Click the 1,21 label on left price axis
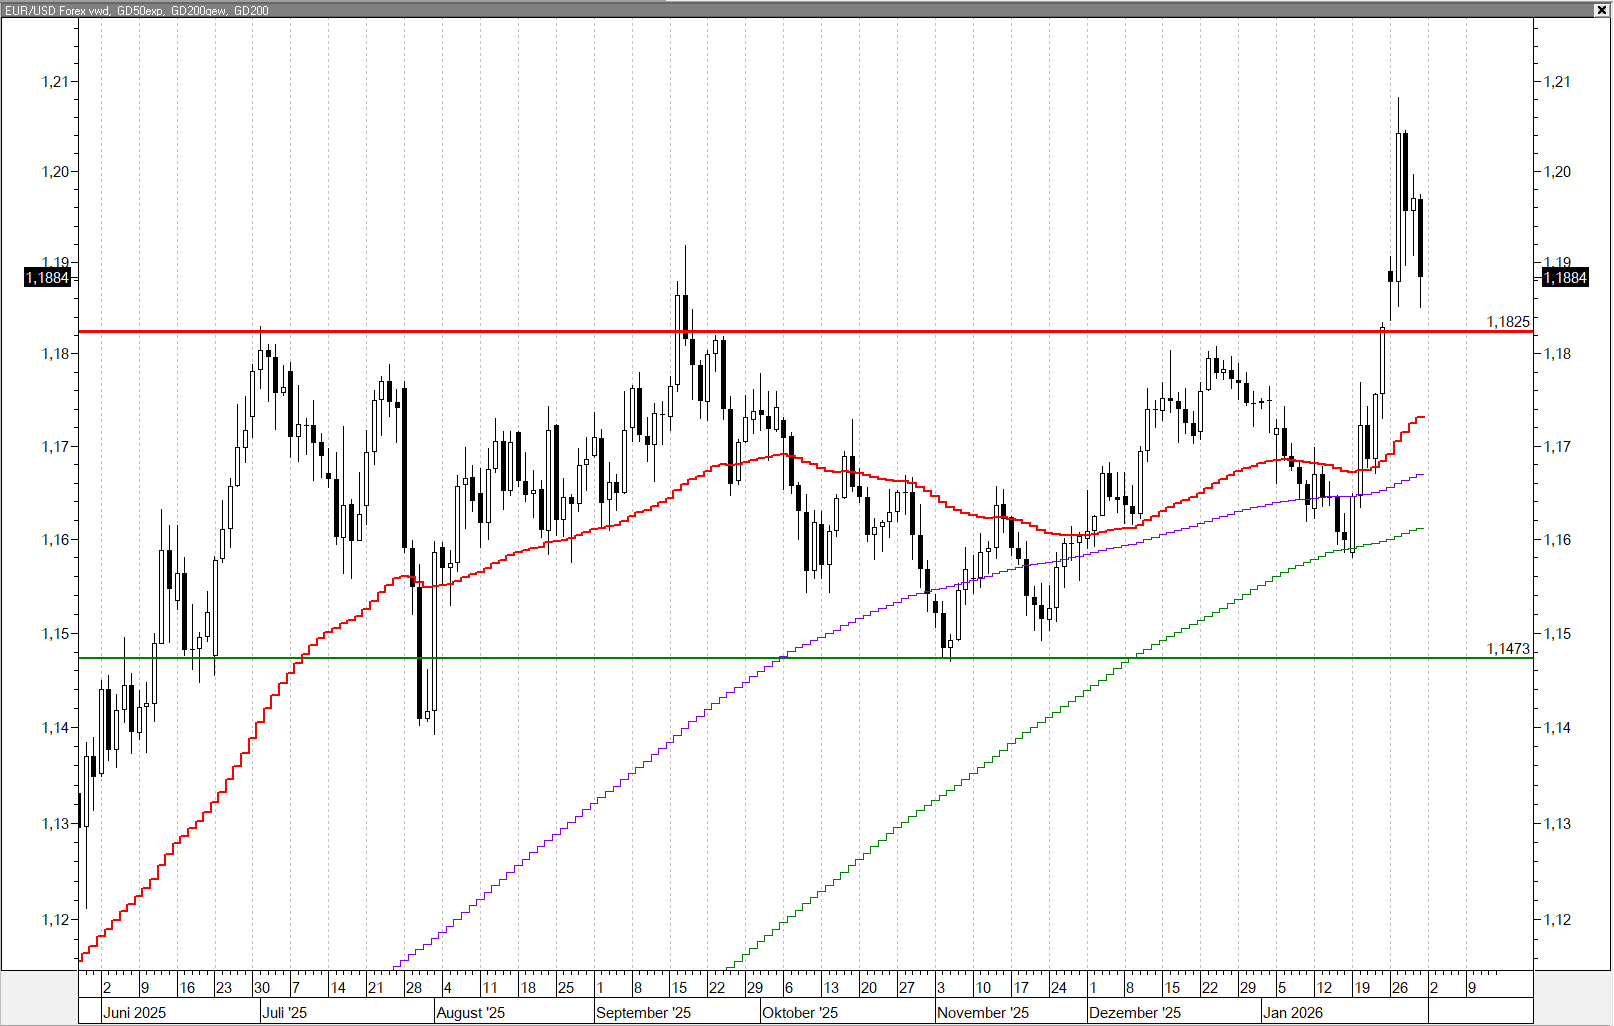This screenshot has width=1614, height=1026. (55, 82)
